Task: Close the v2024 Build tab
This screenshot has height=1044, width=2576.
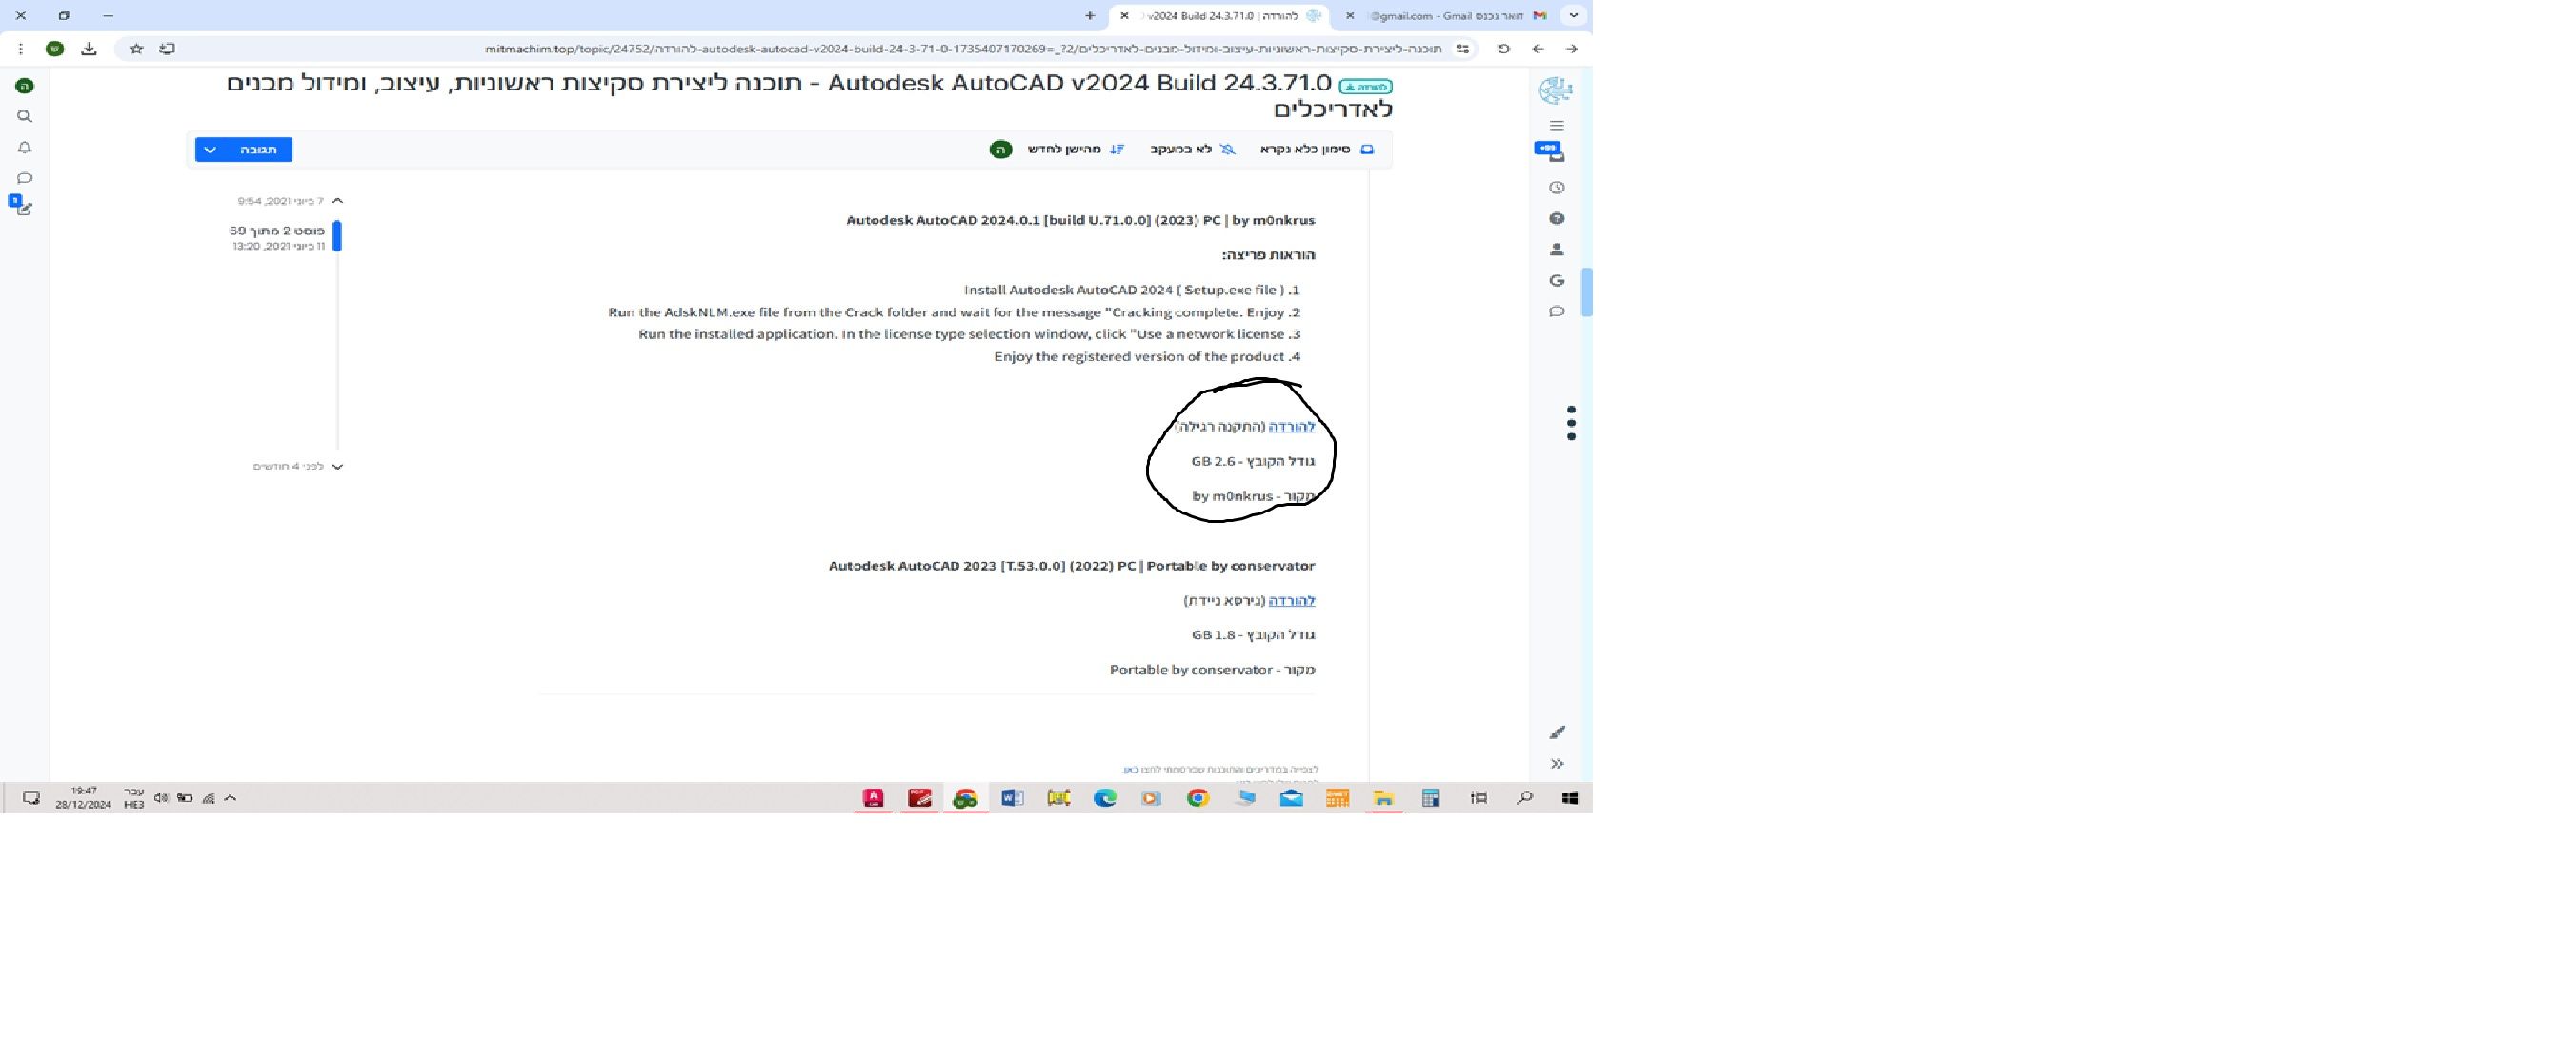Action: point(1124,16)
